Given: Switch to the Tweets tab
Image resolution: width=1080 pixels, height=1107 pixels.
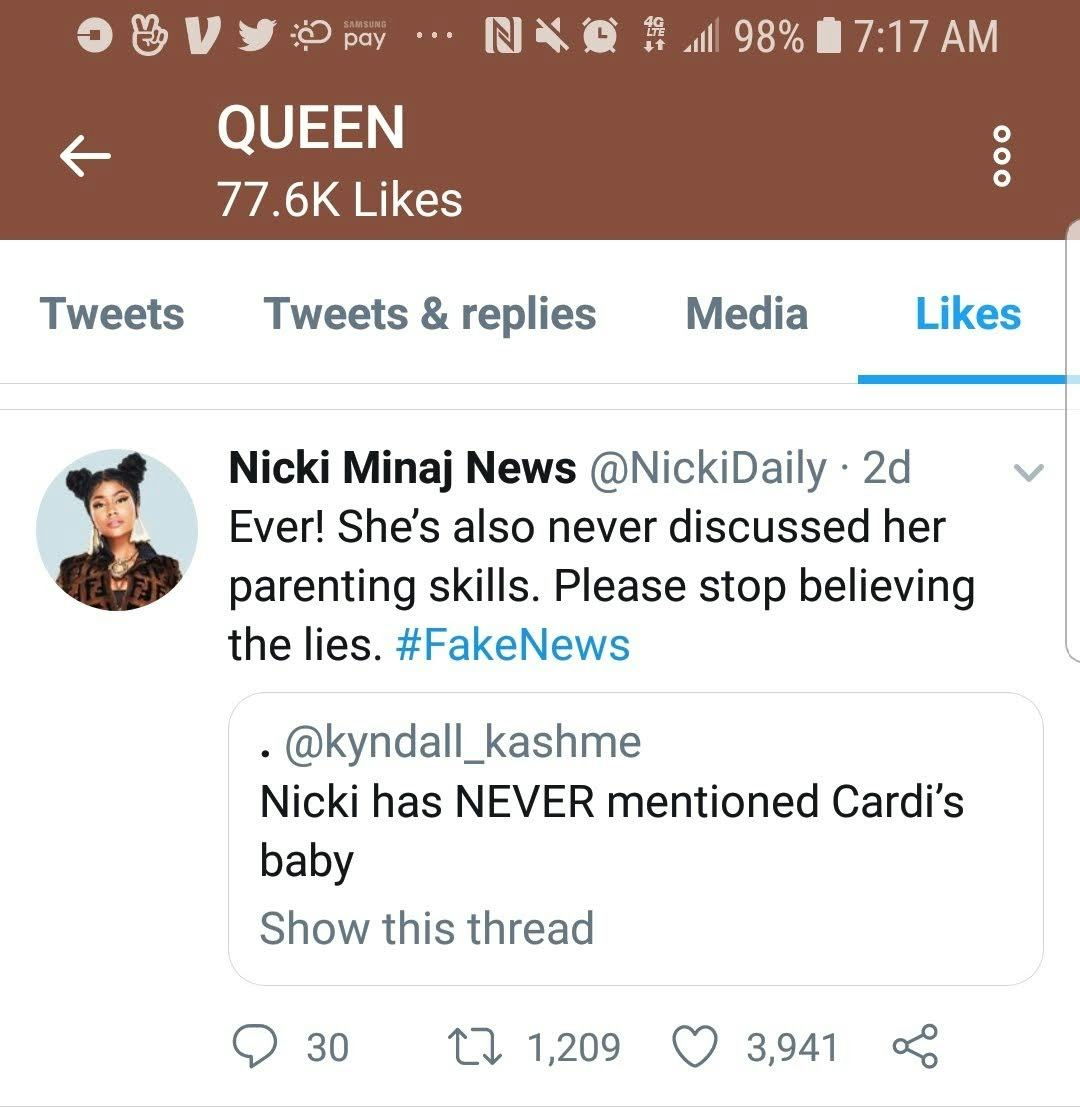Looking at the screenshot, I should click(x=112, y=314).
